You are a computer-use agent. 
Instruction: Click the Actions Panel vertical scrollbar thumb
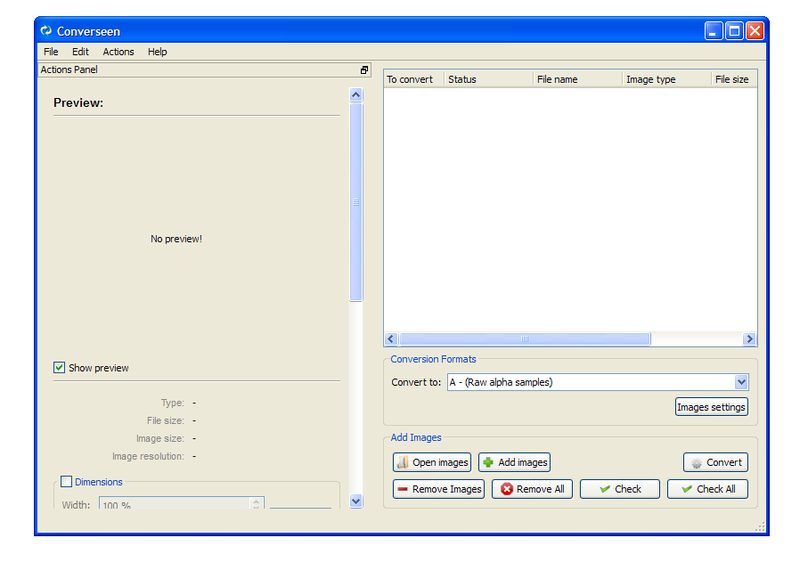pos(356,202)
